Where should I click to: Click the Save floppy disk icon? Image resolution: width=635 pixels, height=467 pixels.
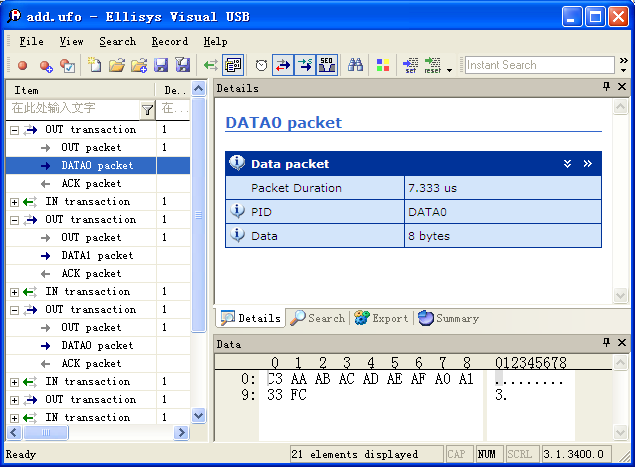click(x=160, y=66)
